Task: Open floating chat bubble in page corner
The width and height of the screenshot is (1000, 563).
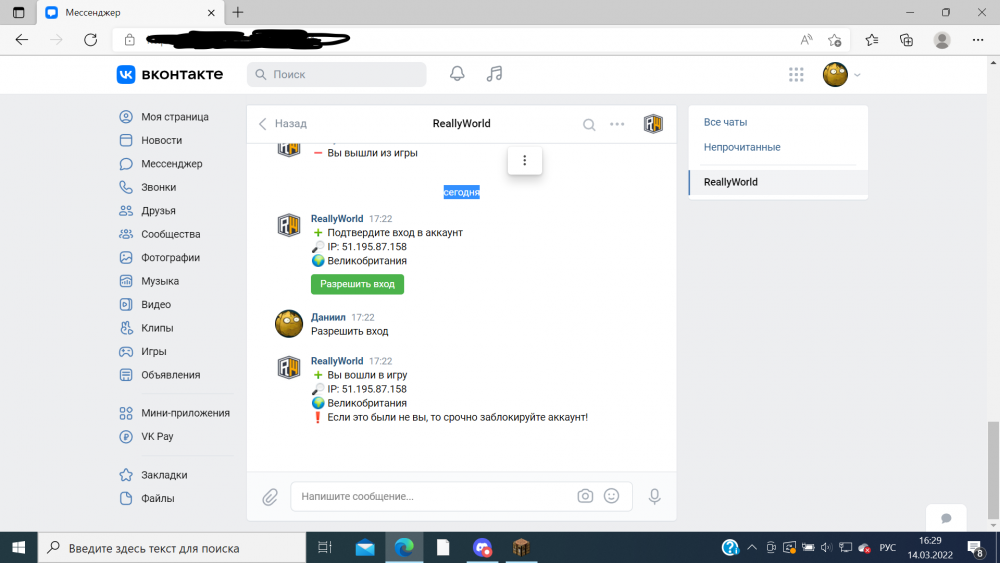Action: (x=946, y=518)
